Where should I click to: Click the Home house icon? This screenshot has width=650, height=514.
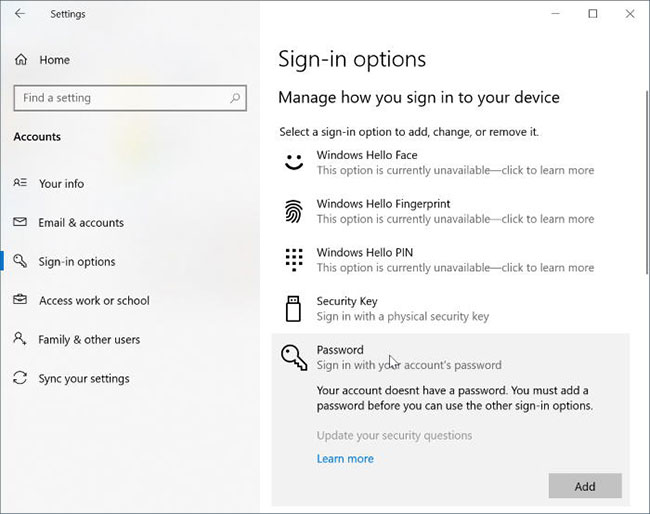[x=21, y=60]
